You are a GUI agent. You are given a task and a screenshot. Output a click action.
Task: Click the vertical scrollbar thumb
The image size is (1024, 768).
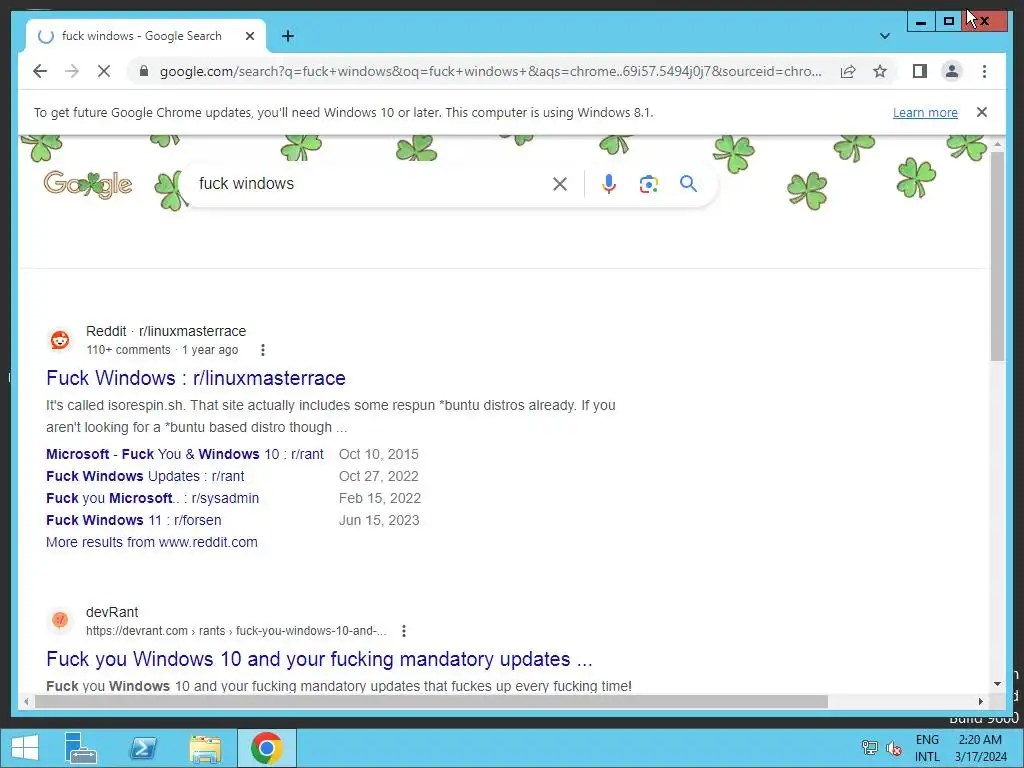pos(997,256)
